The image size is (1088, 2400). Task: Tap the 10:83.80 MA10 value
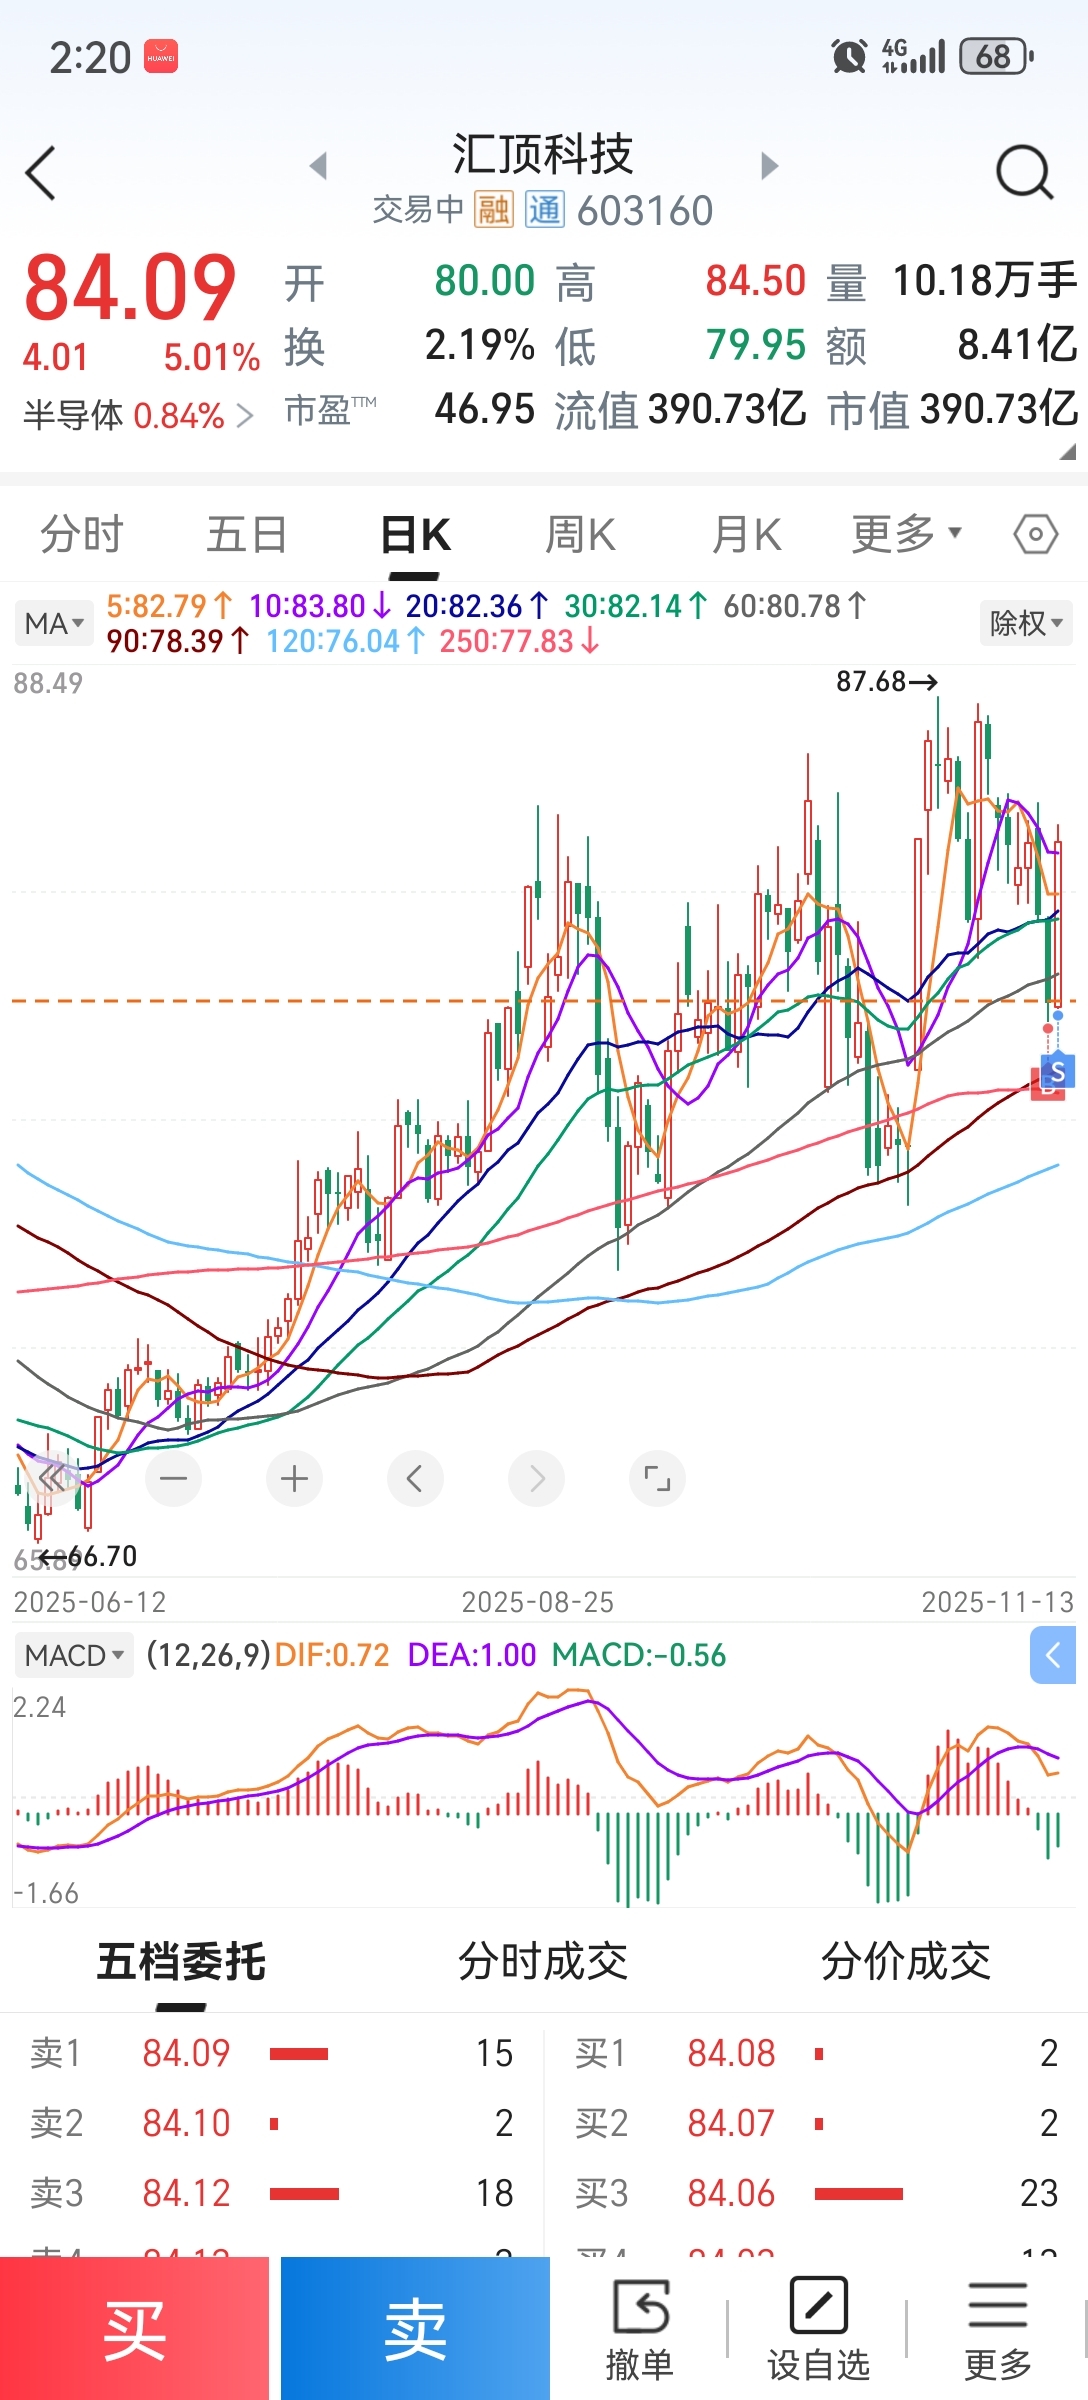coord(320,606)
